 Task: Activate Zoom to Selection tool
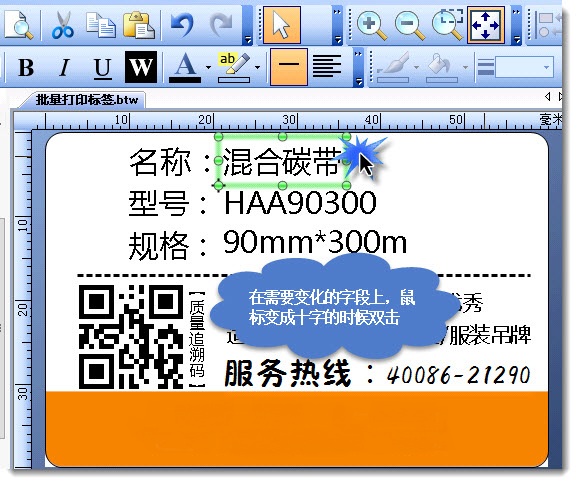click(x=447, y=25)
